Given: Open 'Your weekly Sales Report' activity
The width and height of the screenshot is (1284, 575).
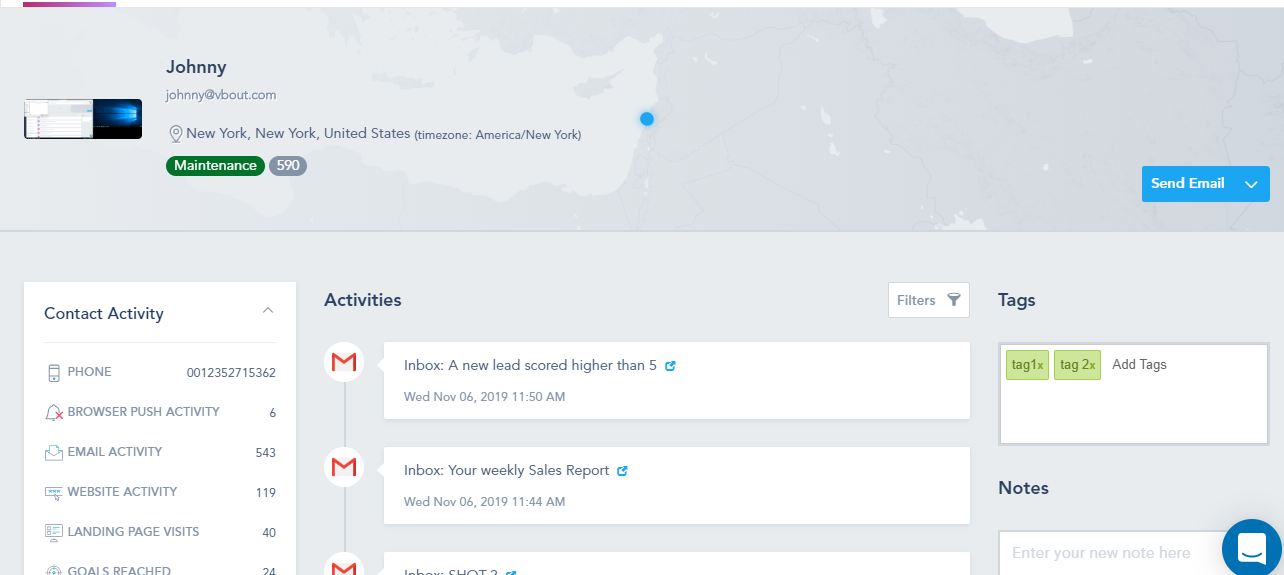Looking at the screenshot, I should 677,485.
